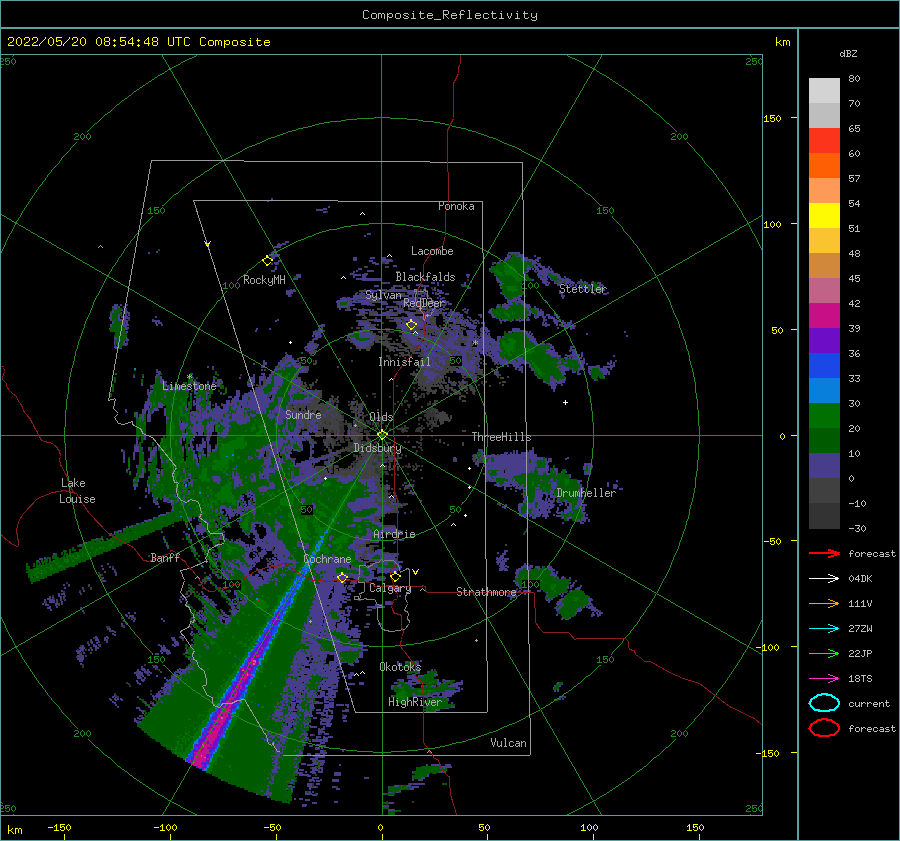Click the dBZ legend heading

[x=848, y=53]
